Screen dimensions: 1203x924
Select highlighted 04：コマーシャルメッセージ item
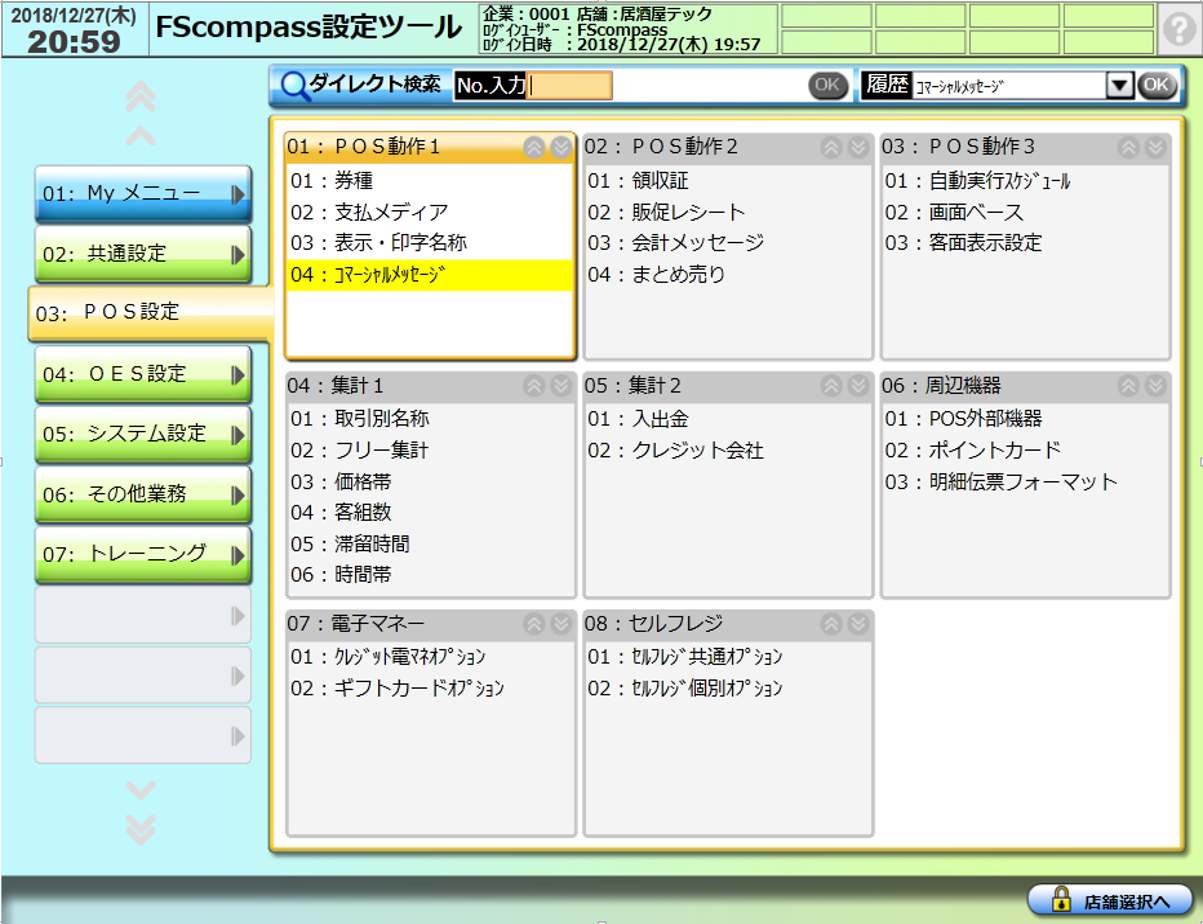click(430, 275)
